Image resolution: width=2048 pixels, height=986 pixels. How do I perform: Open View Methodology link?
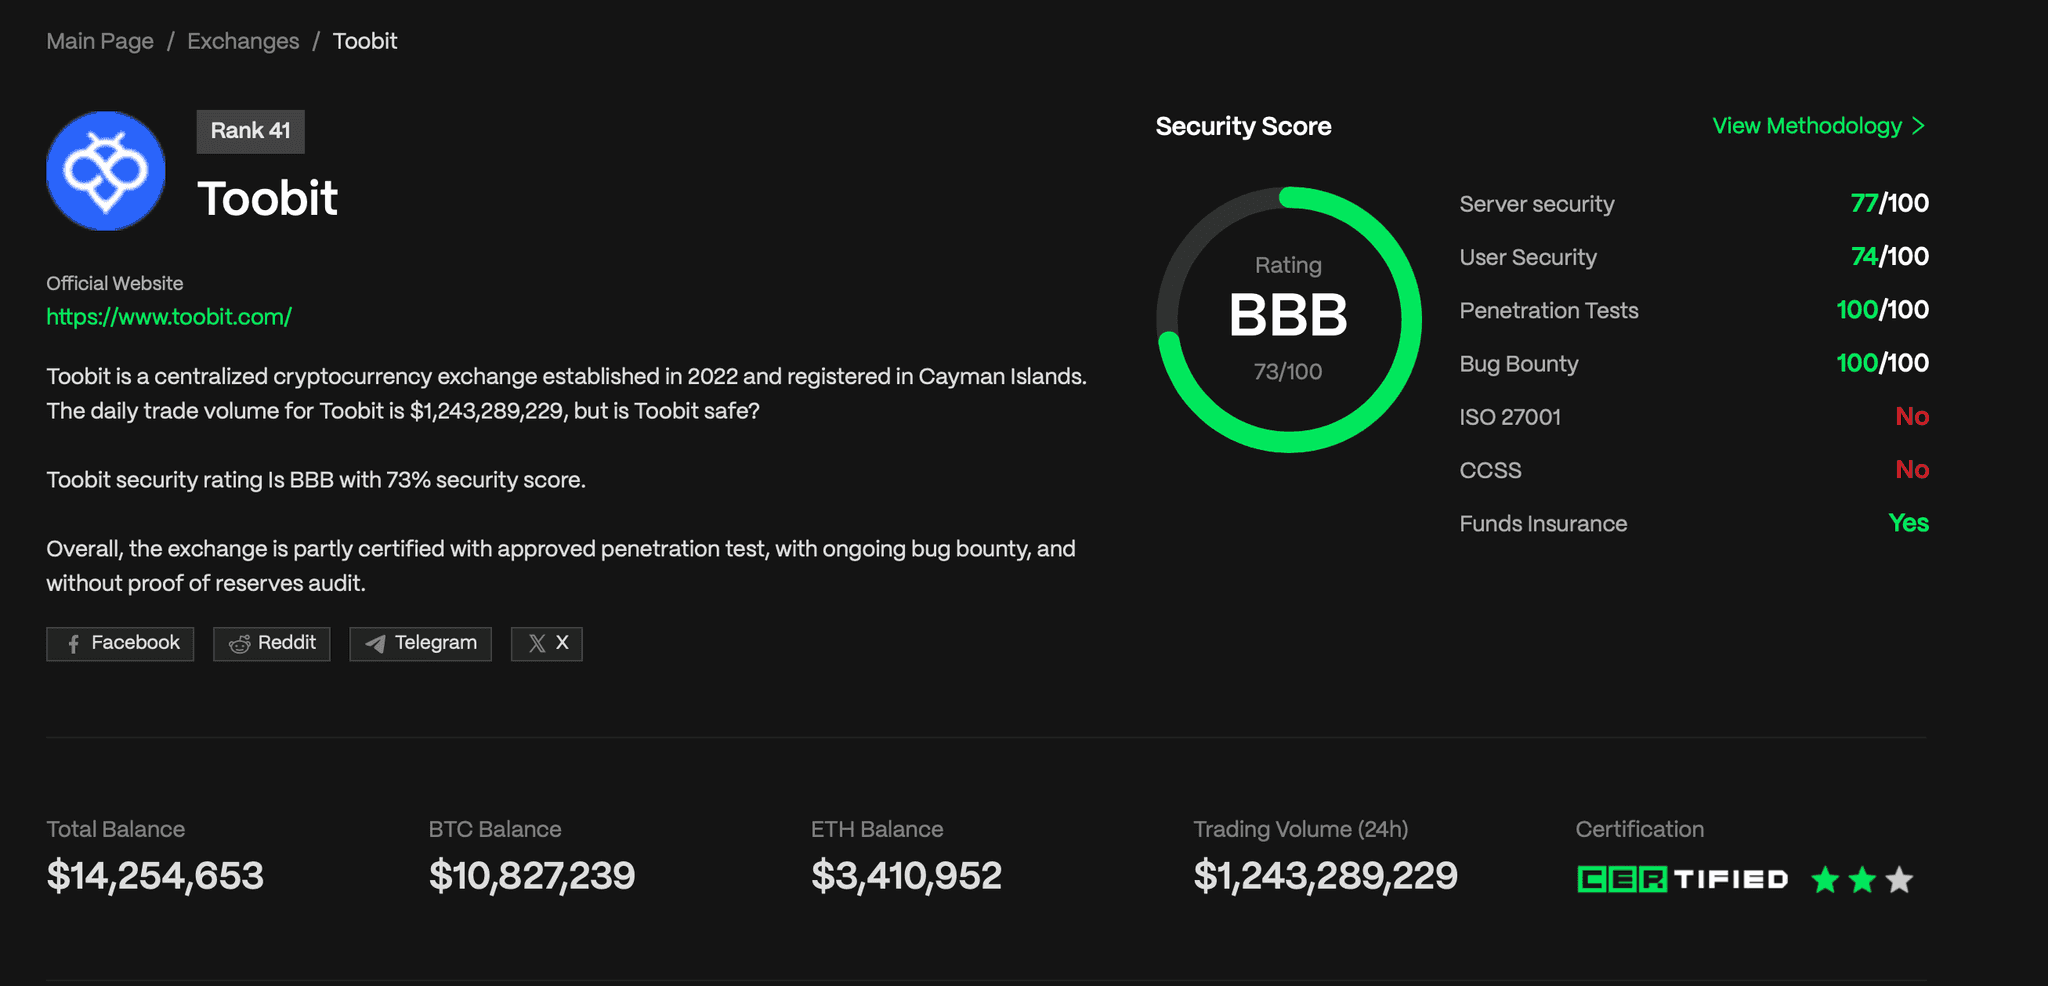(1806, 126)
